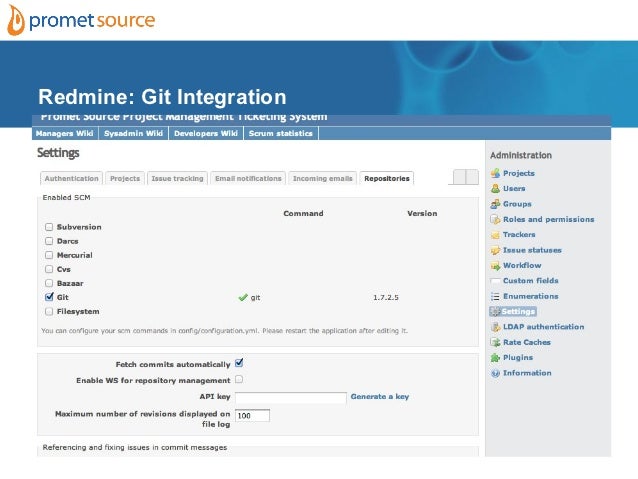The height and width of the screenshot is (479, 638).
Task: Click the Version column header
Action: (422, 213)
